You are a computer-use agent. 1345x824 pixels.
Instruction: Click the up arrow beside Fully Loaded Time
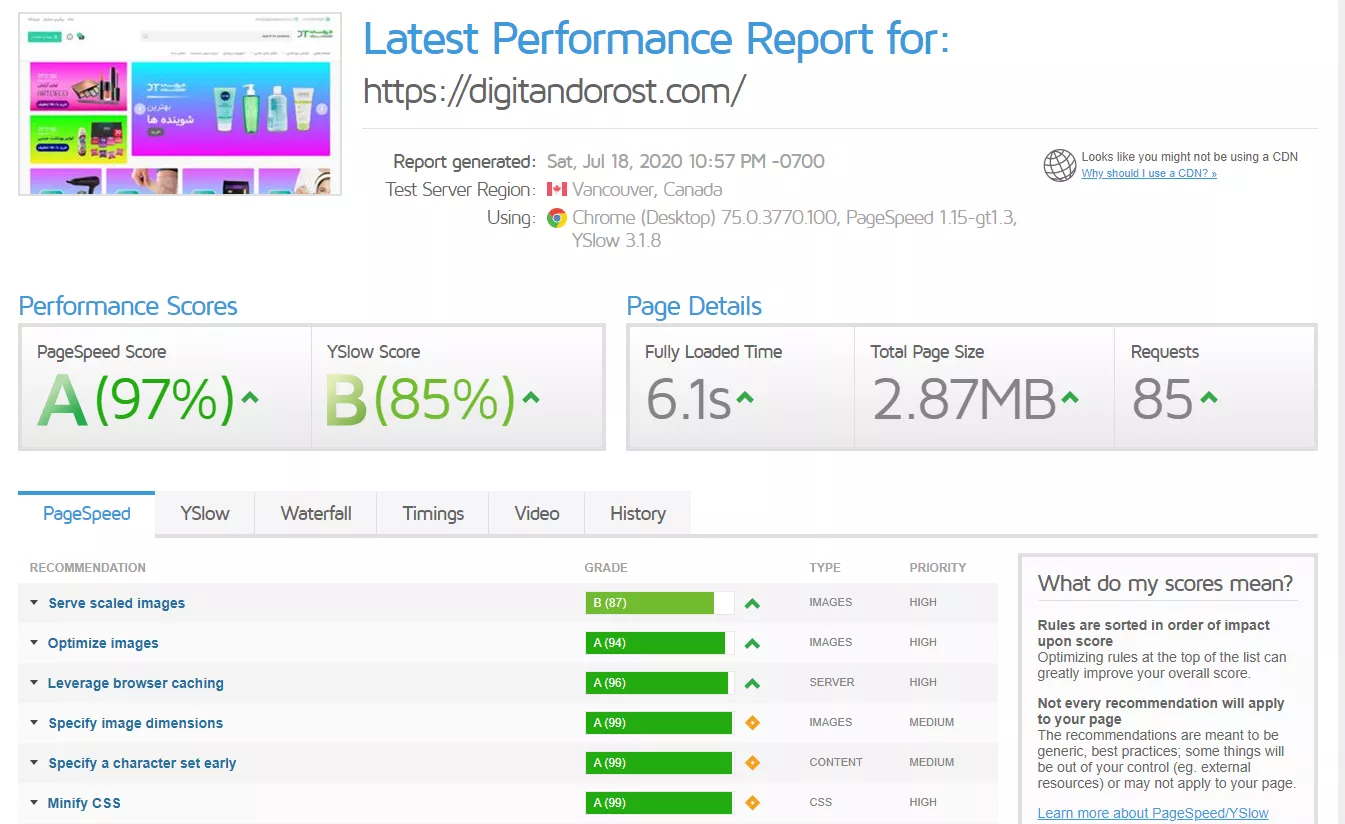point(744,398)
